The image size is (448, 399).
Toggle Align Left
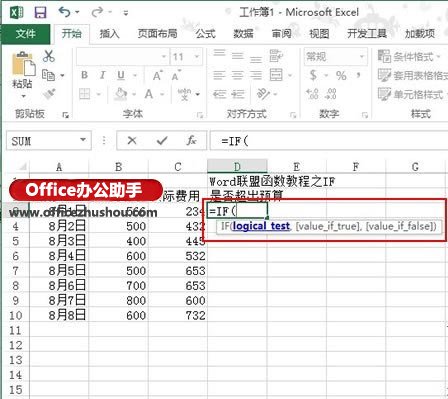[219, 75]
